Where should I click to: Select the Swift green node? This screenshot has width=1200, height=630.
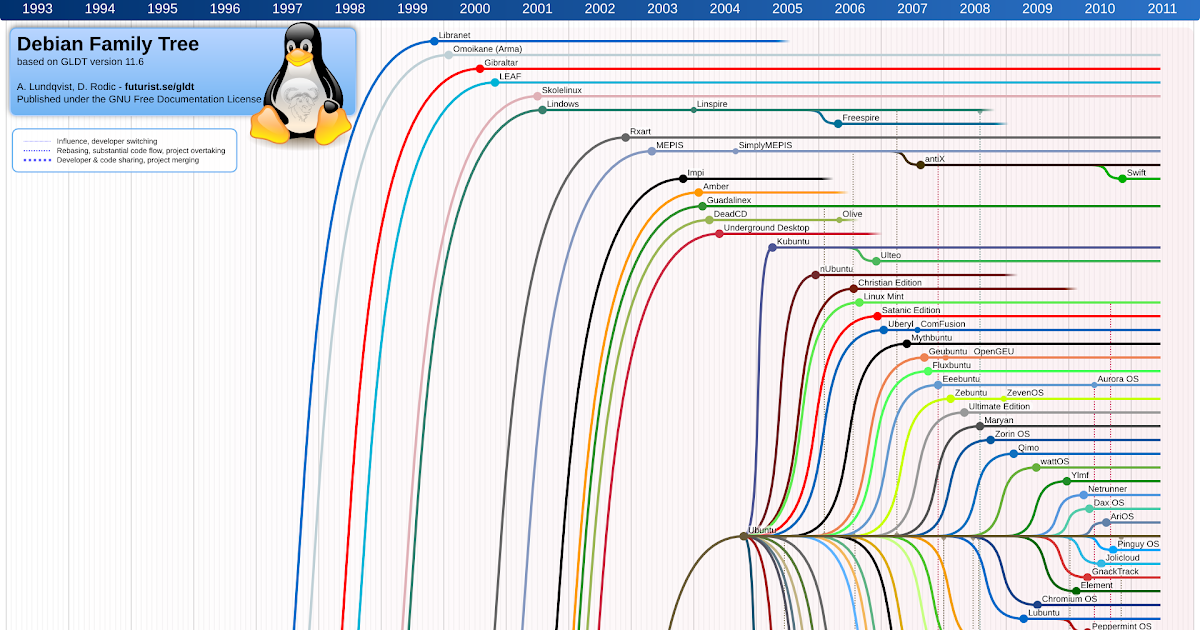click(1122, 178)
